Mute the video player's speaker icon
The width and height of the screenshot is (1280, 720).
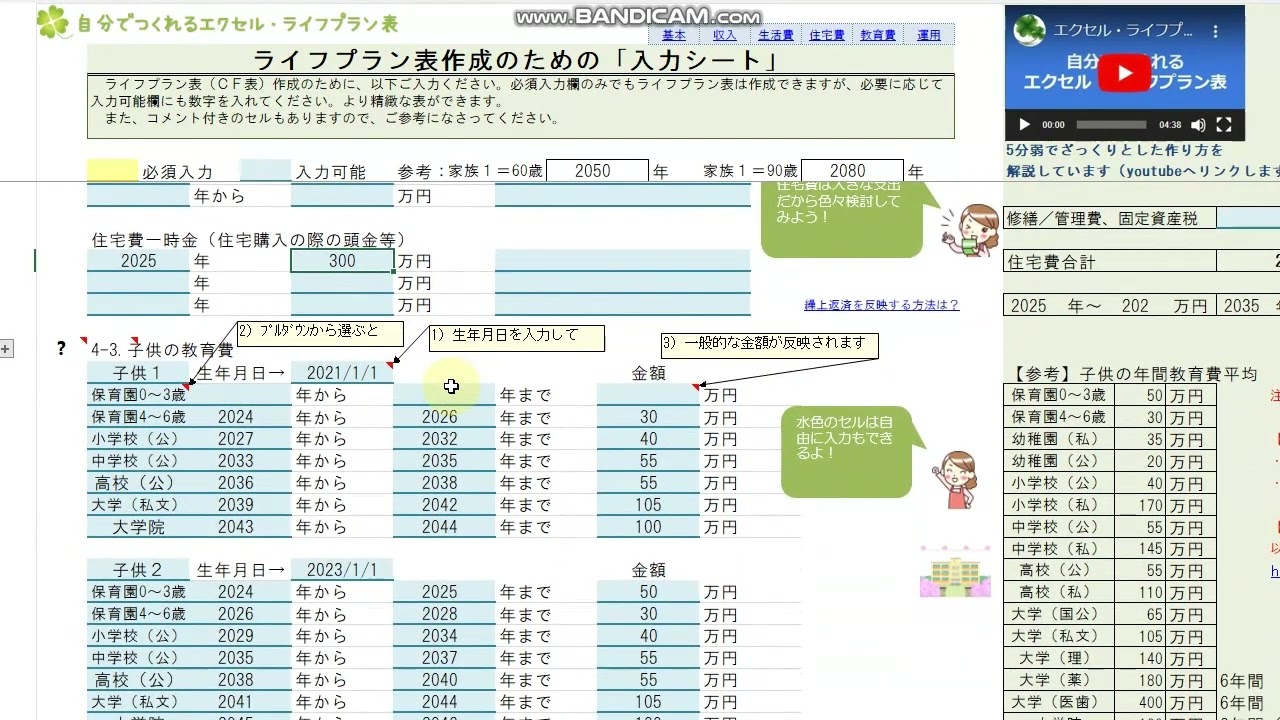pyautogui.click(x=1198, y=124)
